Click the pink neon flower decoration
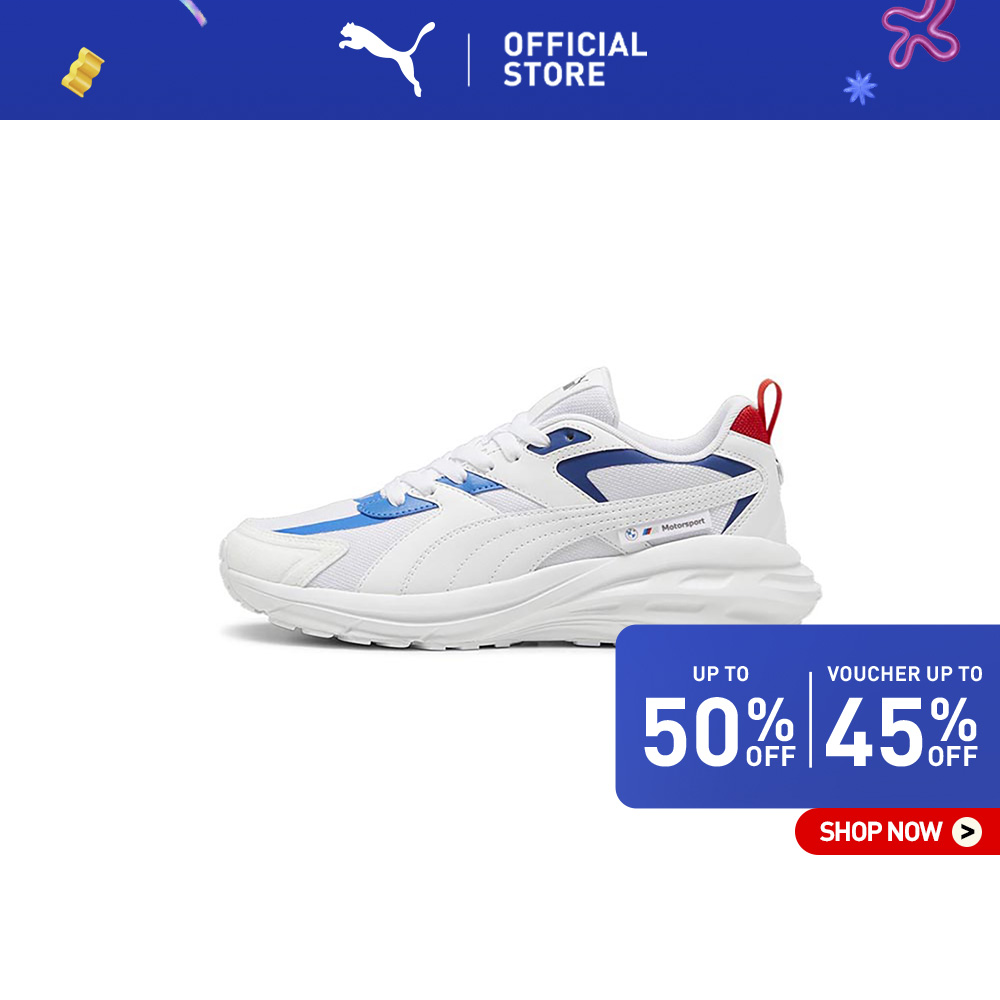Screen dimensions: 1000x1000 [x=920, y=32]
